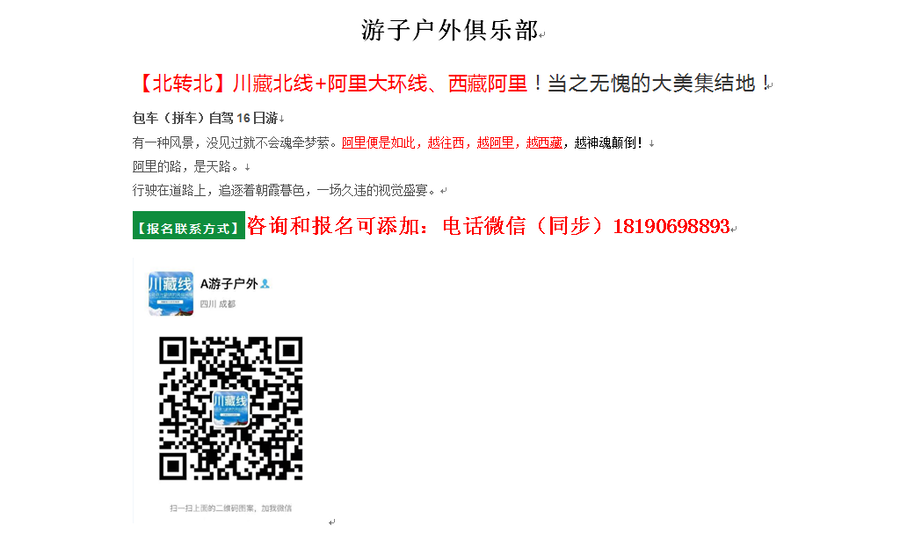The height and width of the screenshot is (533, 900).
Task: Click the A游子户外 account name
Action: 229,284
